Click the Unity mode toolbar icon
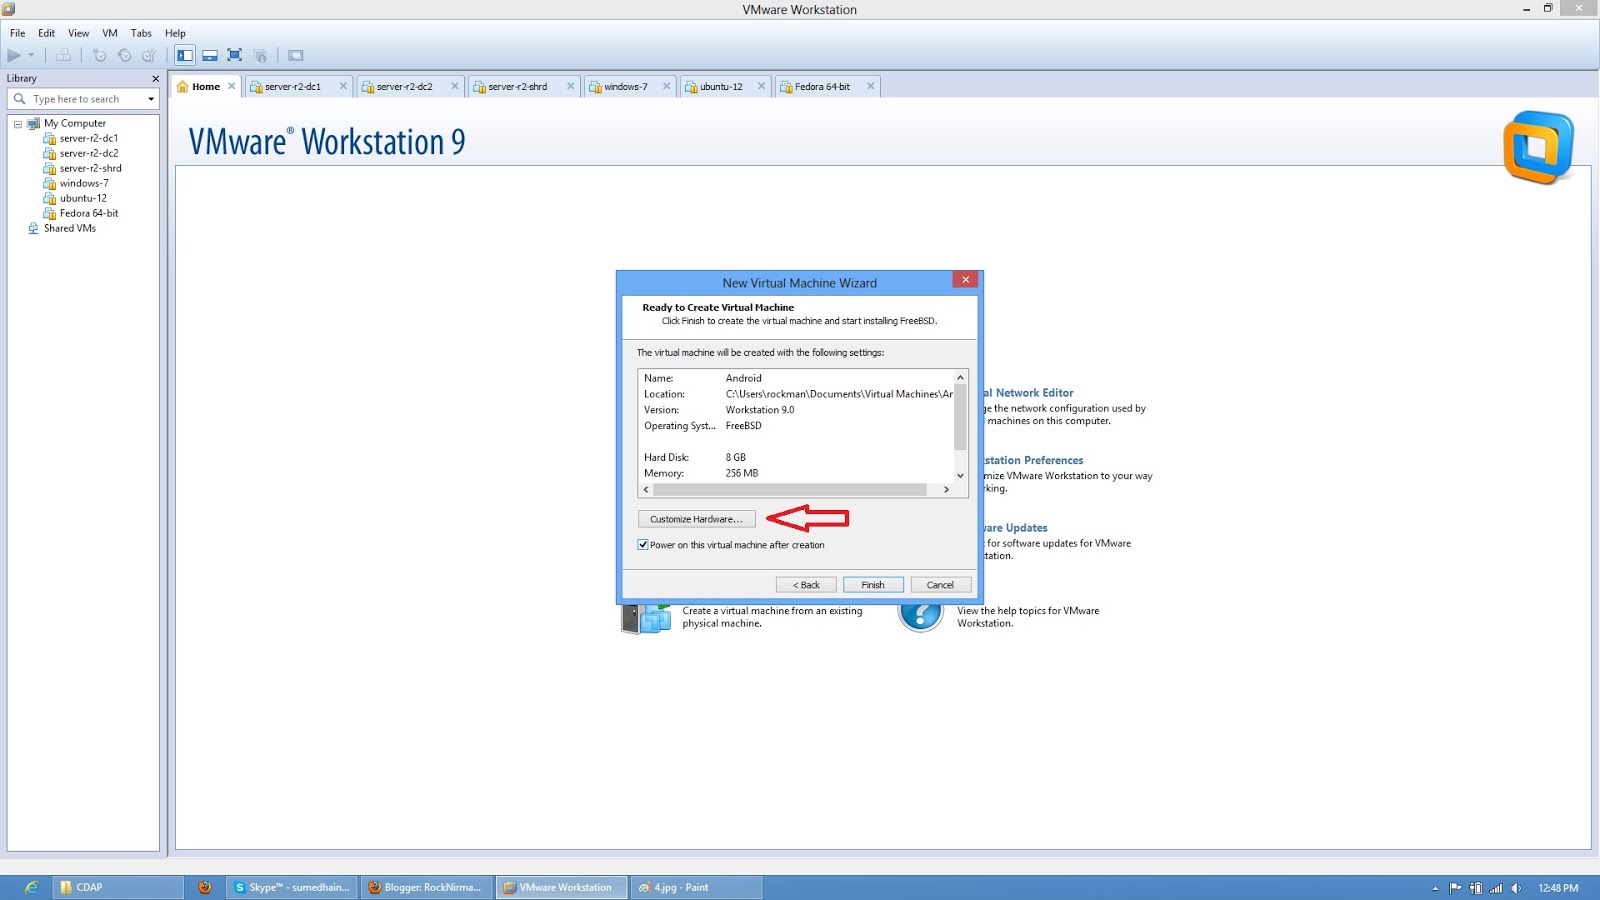This screenshot has height=900, width=1600. click(260, 55)
